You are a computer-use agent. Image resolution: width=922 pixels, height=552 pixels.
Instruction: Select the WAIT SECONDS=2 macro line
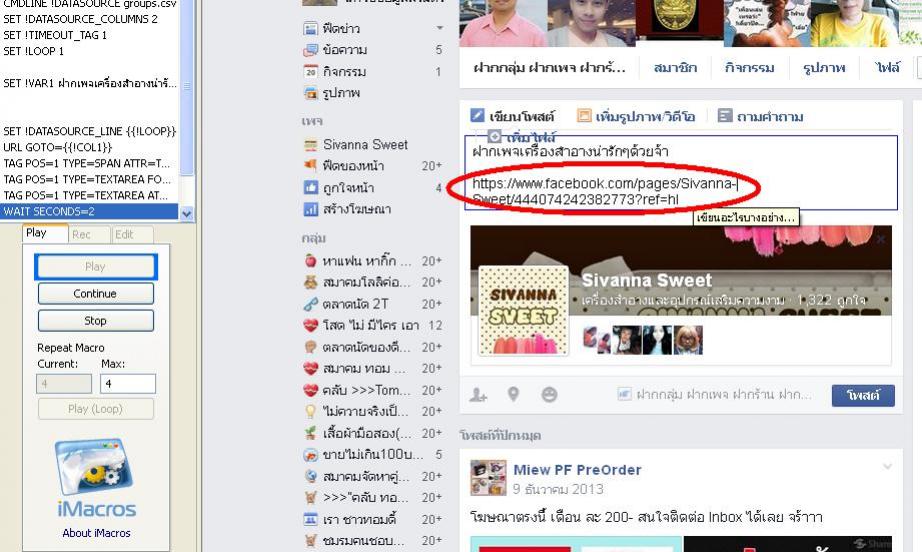pos(90,212)
